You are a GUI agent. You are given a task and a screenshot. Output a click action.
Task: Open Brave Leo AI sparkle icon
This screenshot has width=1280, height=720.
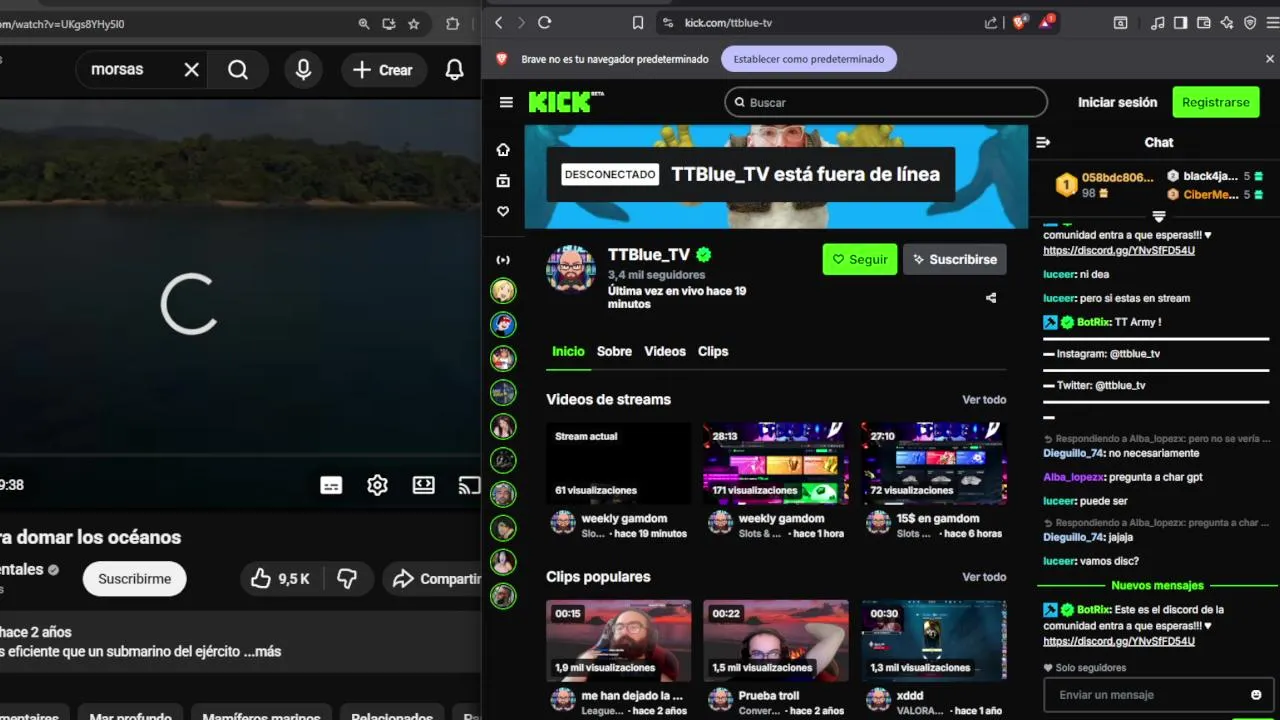pyautogui.click(x=1227, y=23)
